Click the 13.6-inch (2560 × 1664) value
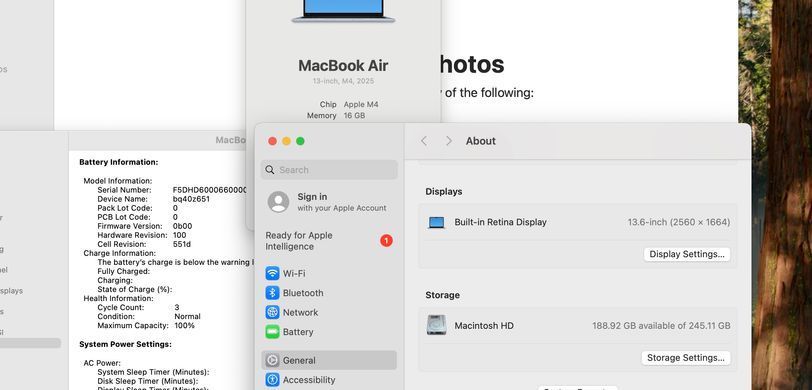The image size is (812, 390). (679, 222)
